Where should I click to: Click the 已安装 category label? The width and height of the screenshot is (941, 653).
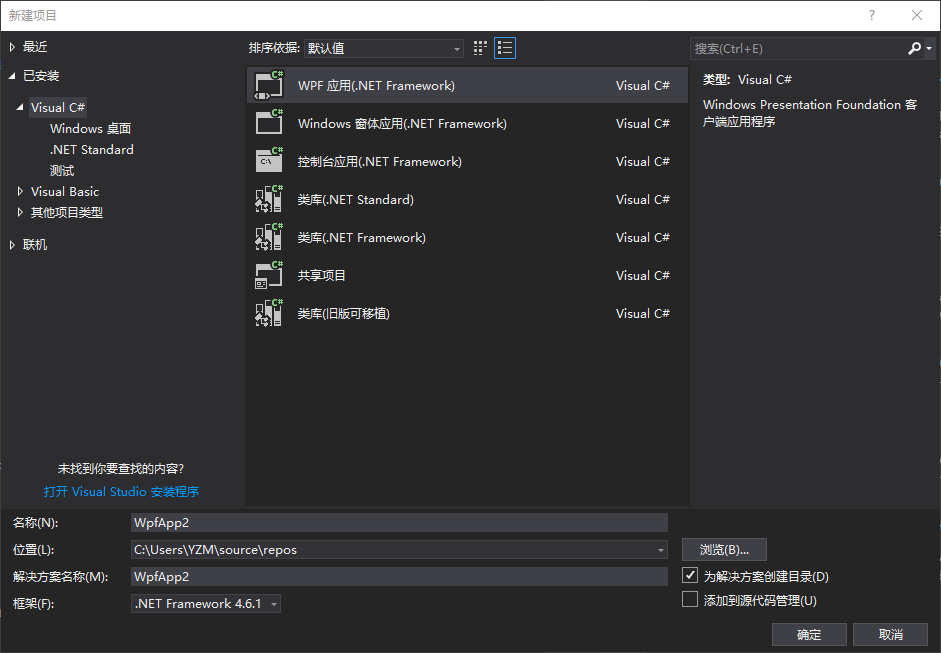point(41,76)
